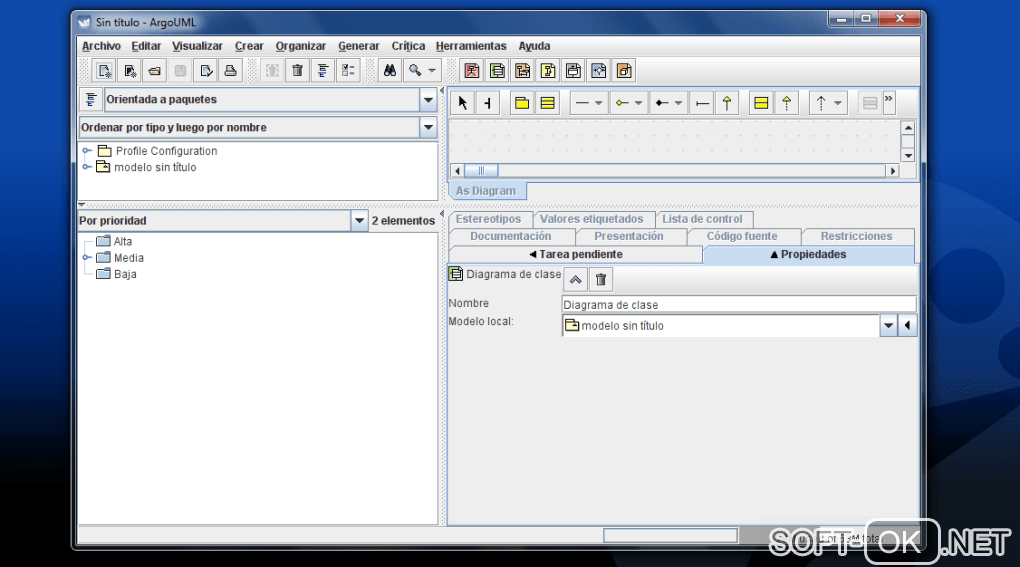Select the Baja priority folder
The height and width of the screenshot is (567, 1020).
coord(116,274)
